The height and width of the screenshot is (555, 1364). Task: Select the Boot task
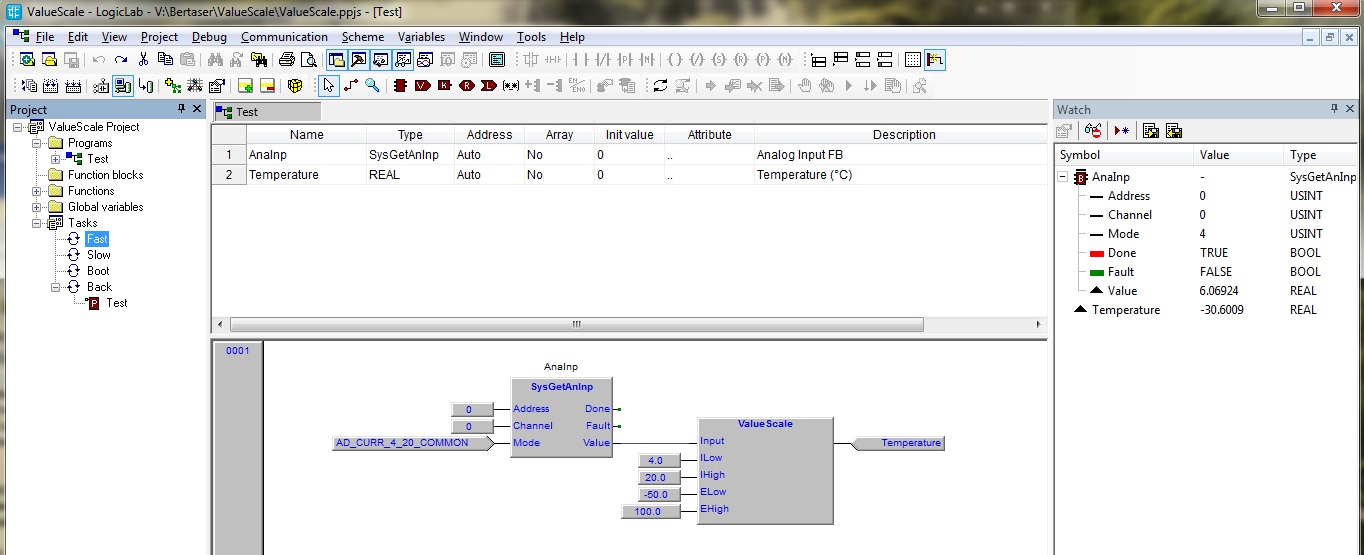tap(98, 271)
